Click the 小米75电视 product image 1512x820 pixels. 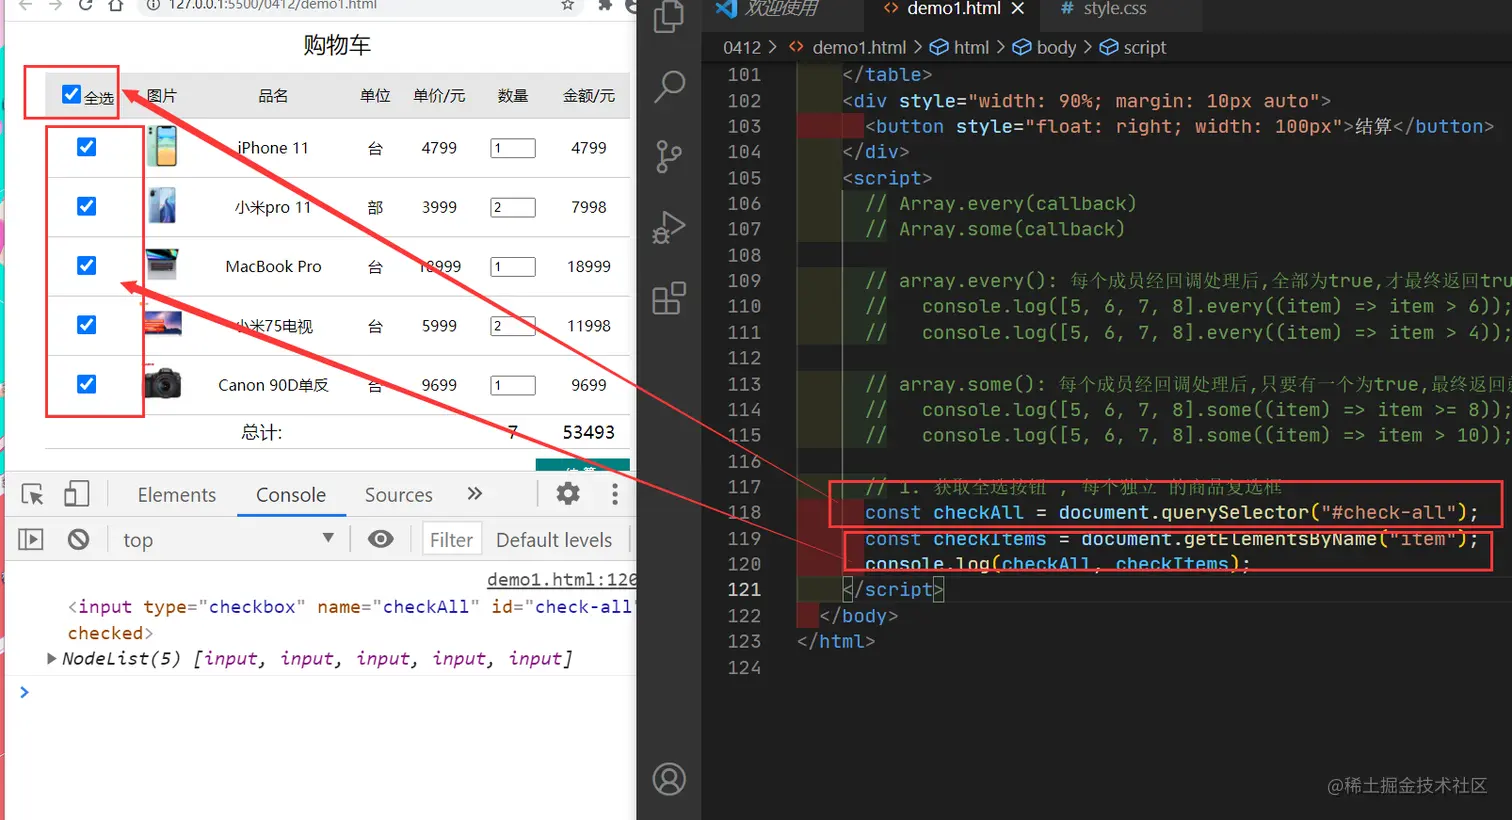(163, 324)
